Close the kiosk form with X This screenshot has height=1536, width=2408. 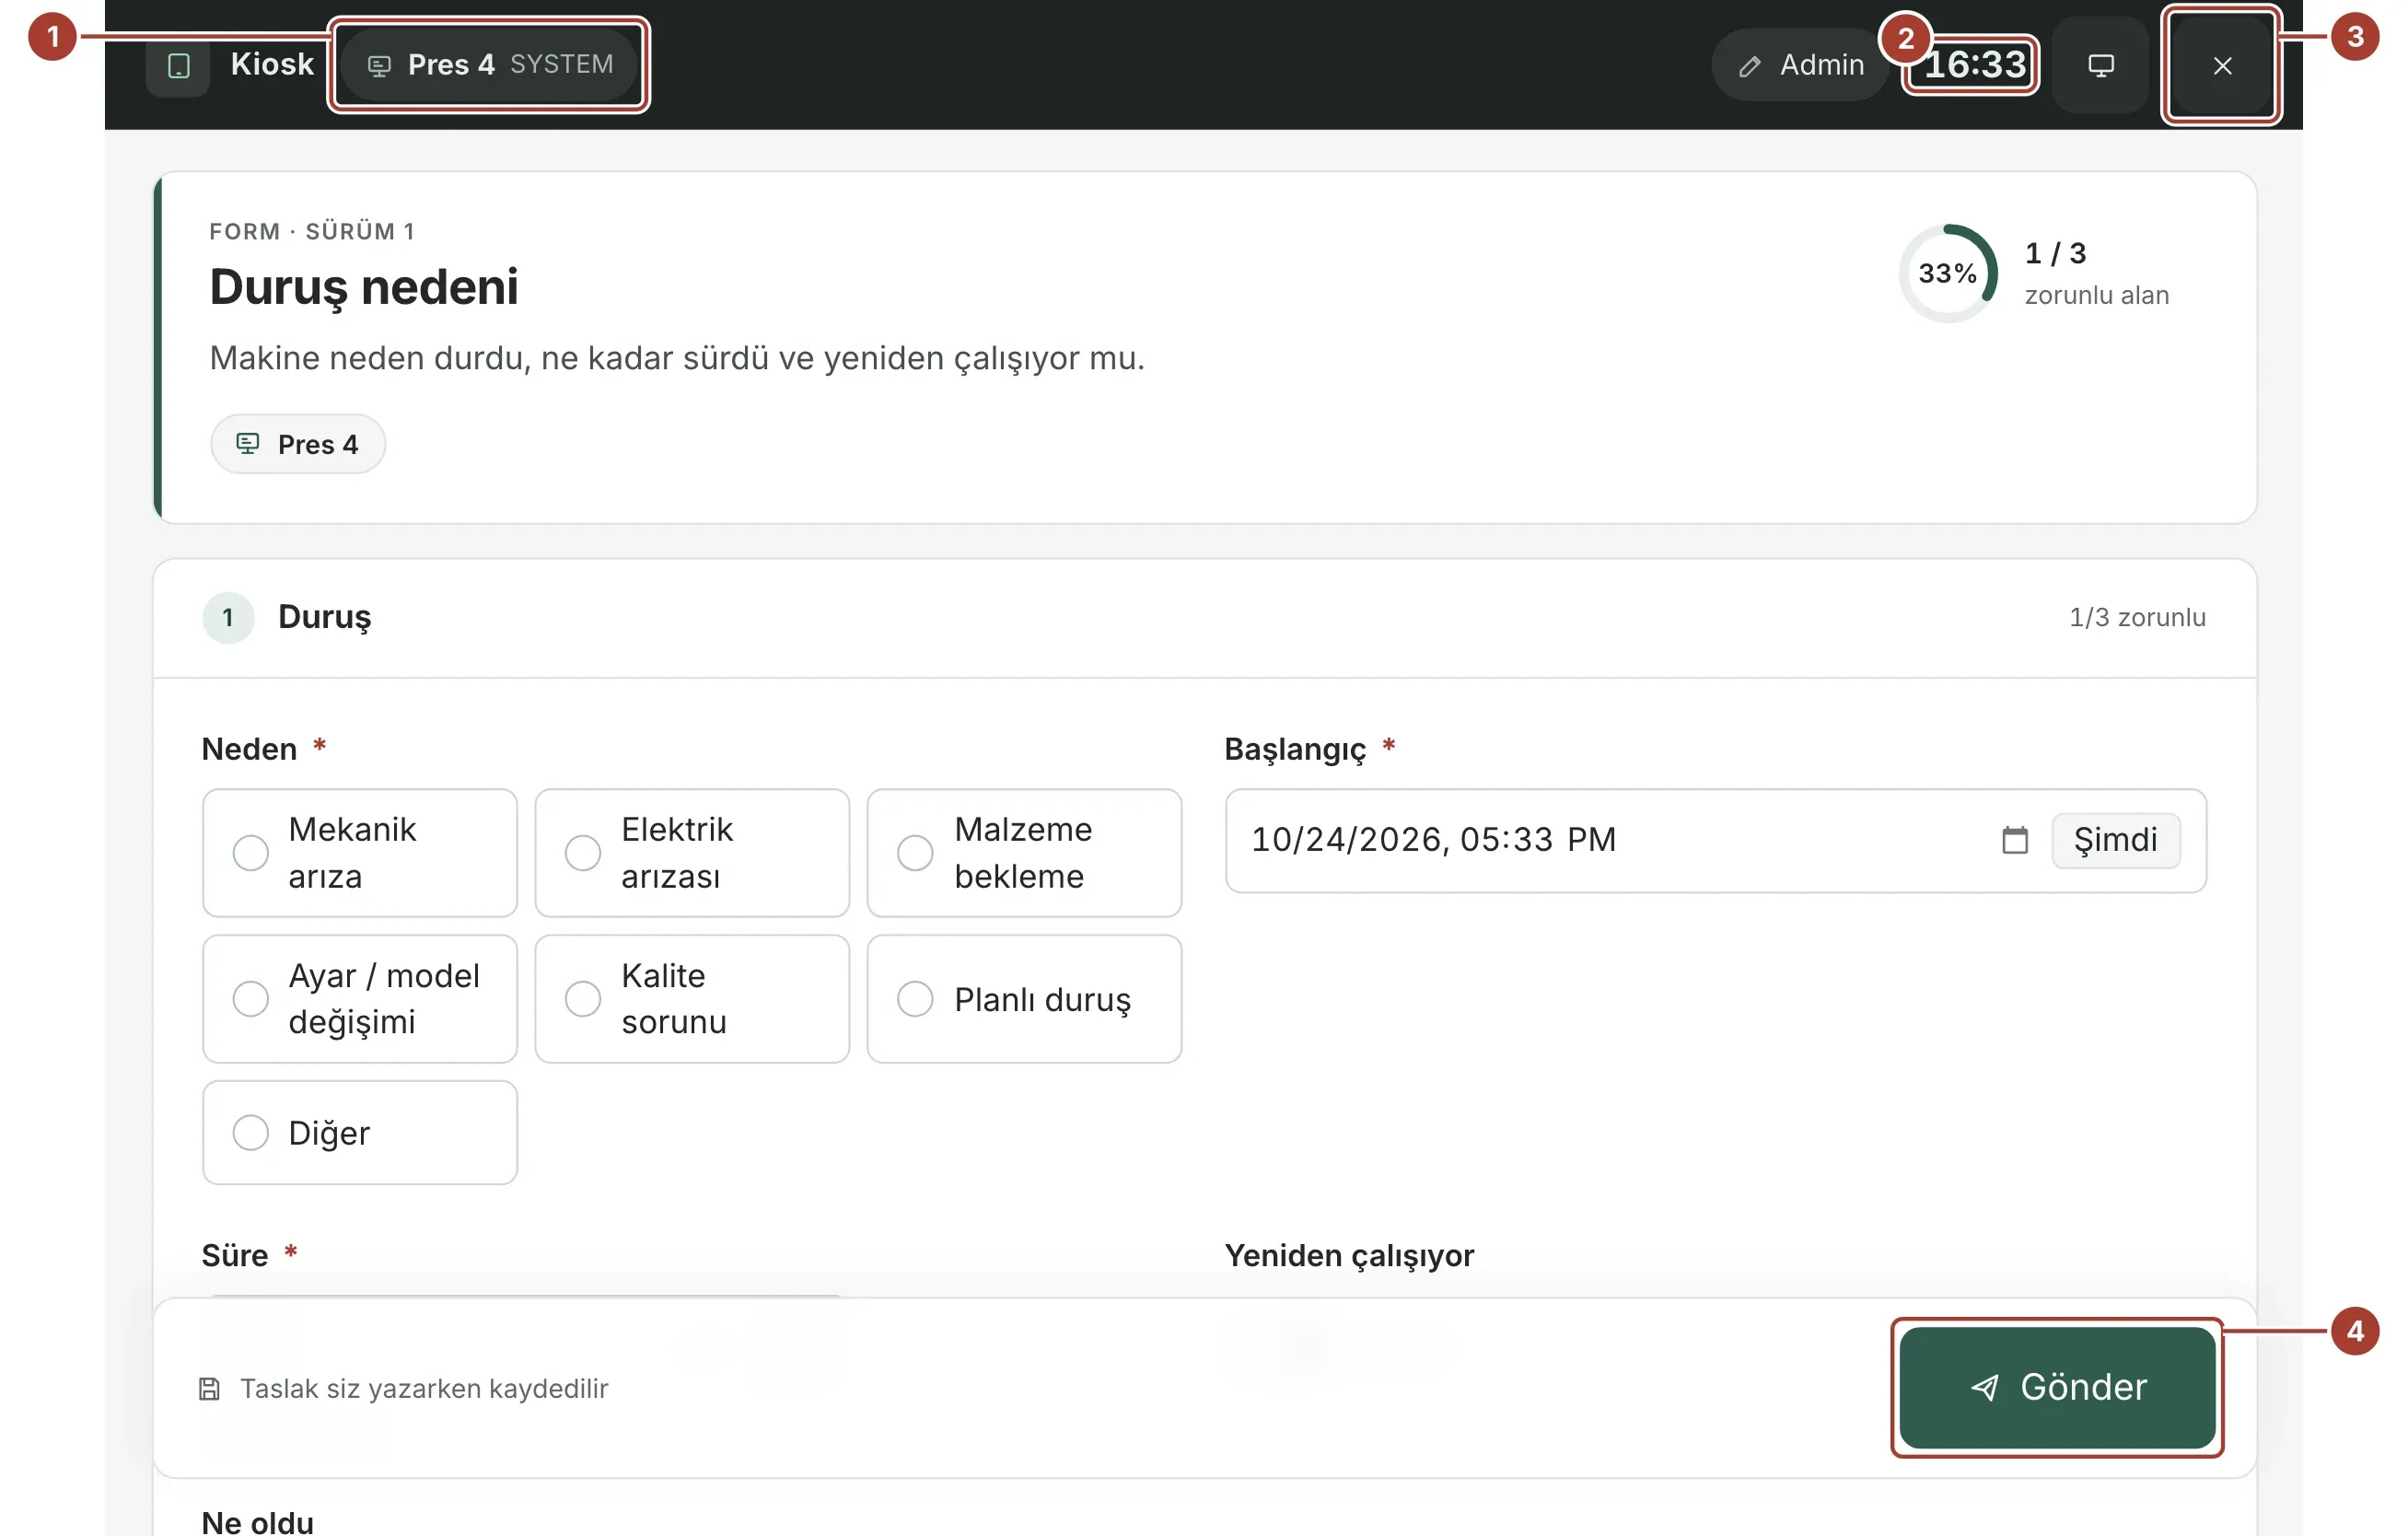[x=2222, y=65]
